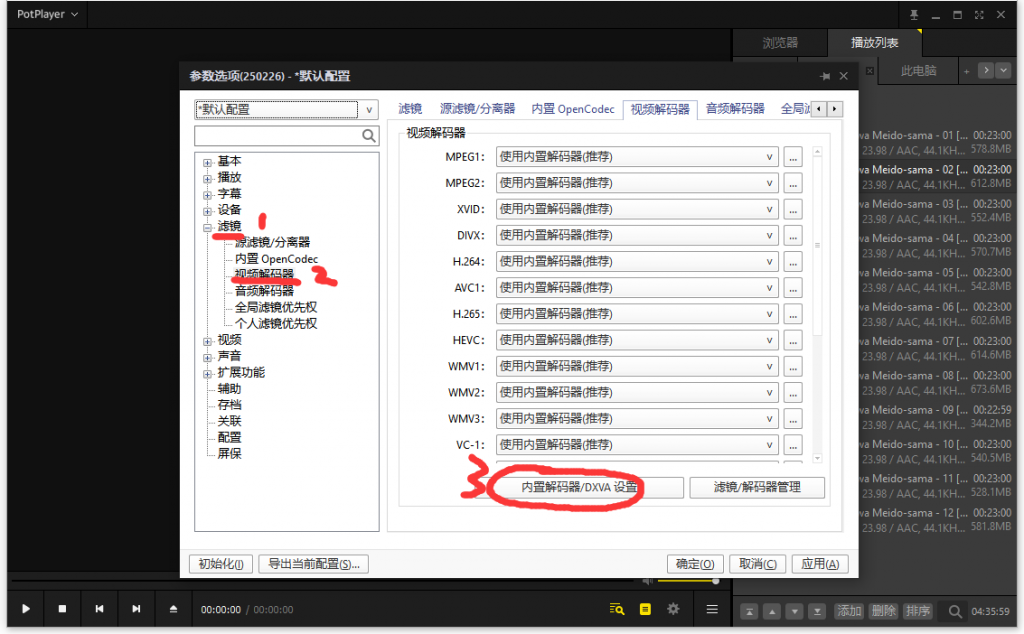Viewport: 1024px width, 634px height.
Task: Add a new playlist tab with plus icon
Action: tap(966, 71)
